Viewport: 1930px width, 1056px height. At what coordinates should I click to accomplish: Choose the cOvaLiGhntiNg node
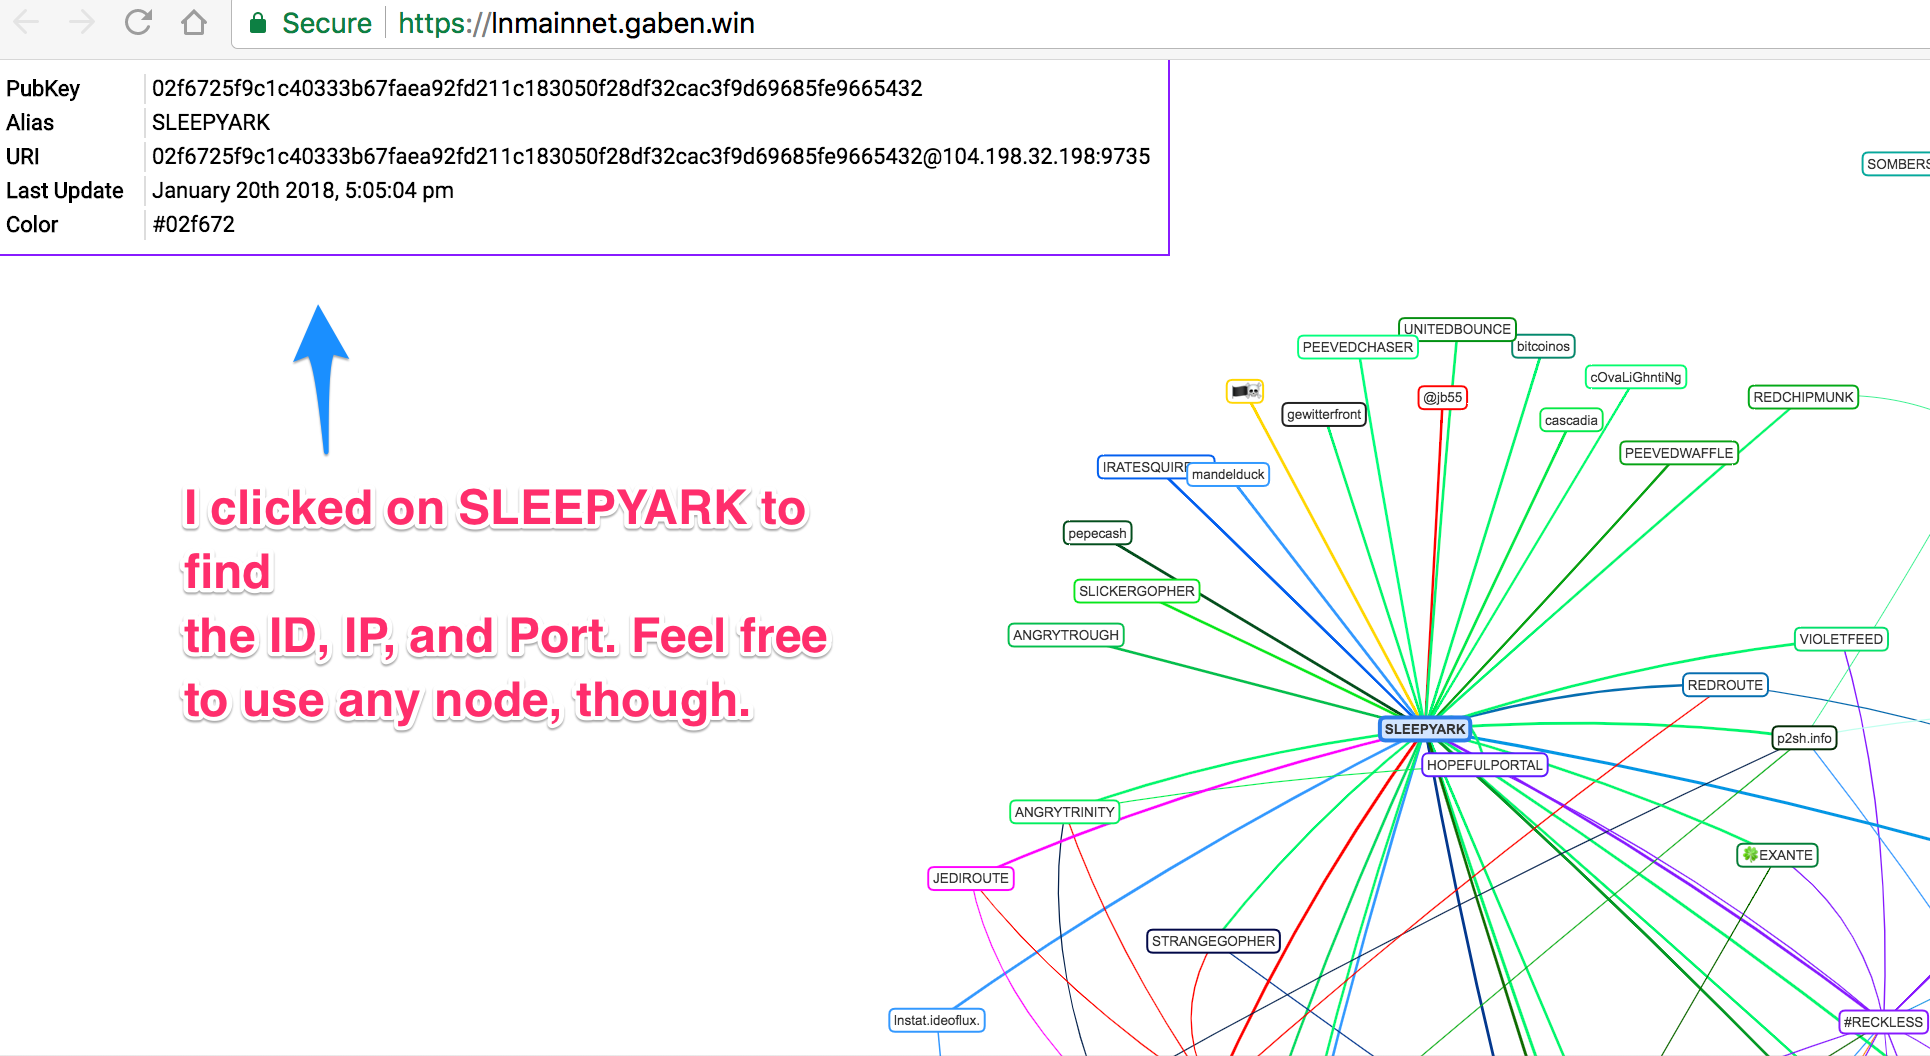[1636, 377]
